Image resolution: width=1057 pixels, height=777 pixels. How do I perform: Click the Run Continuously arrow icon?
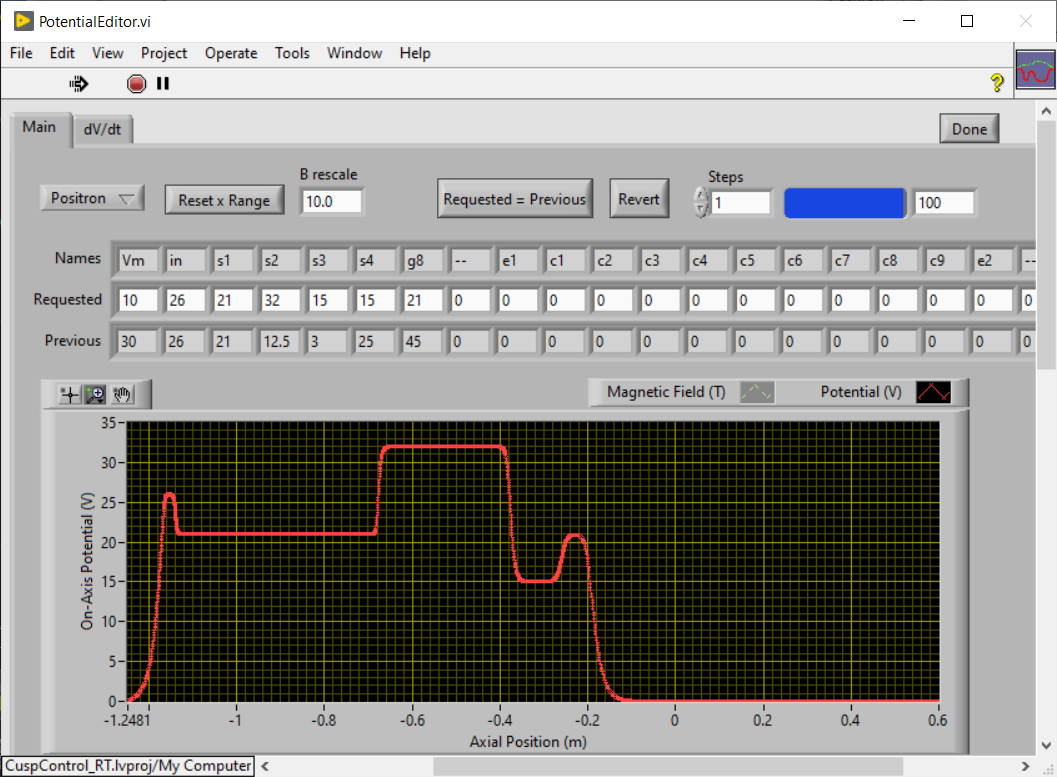point(79,84)
